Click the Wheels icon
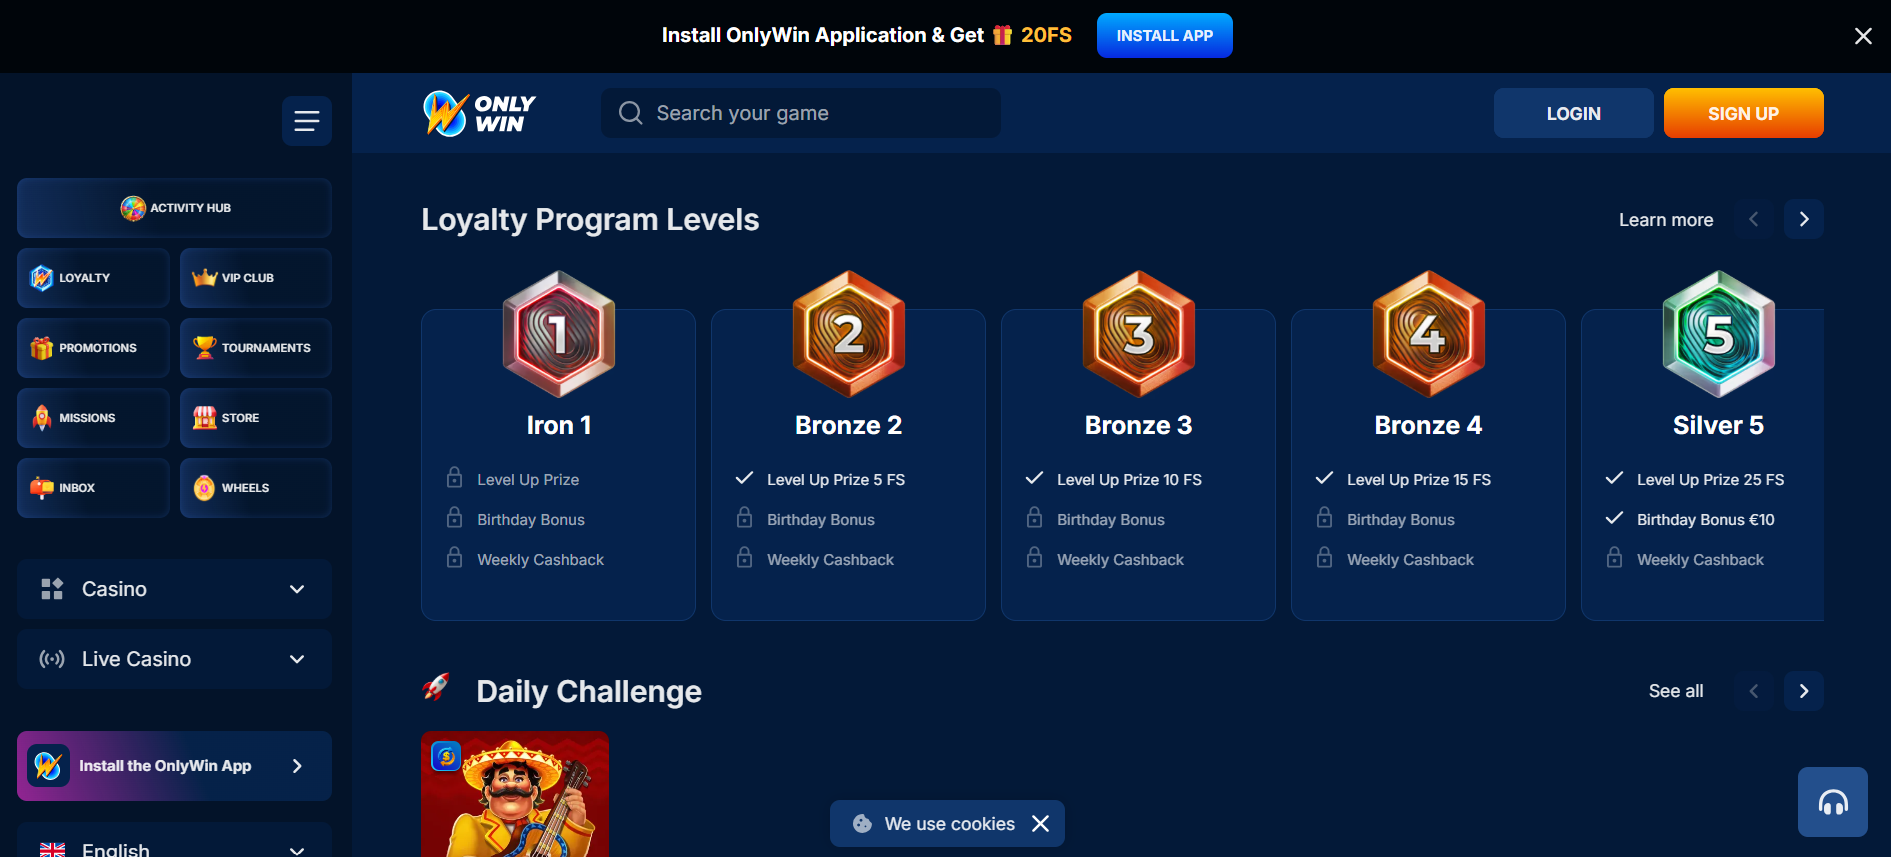1891x857 pixels. 204,488
